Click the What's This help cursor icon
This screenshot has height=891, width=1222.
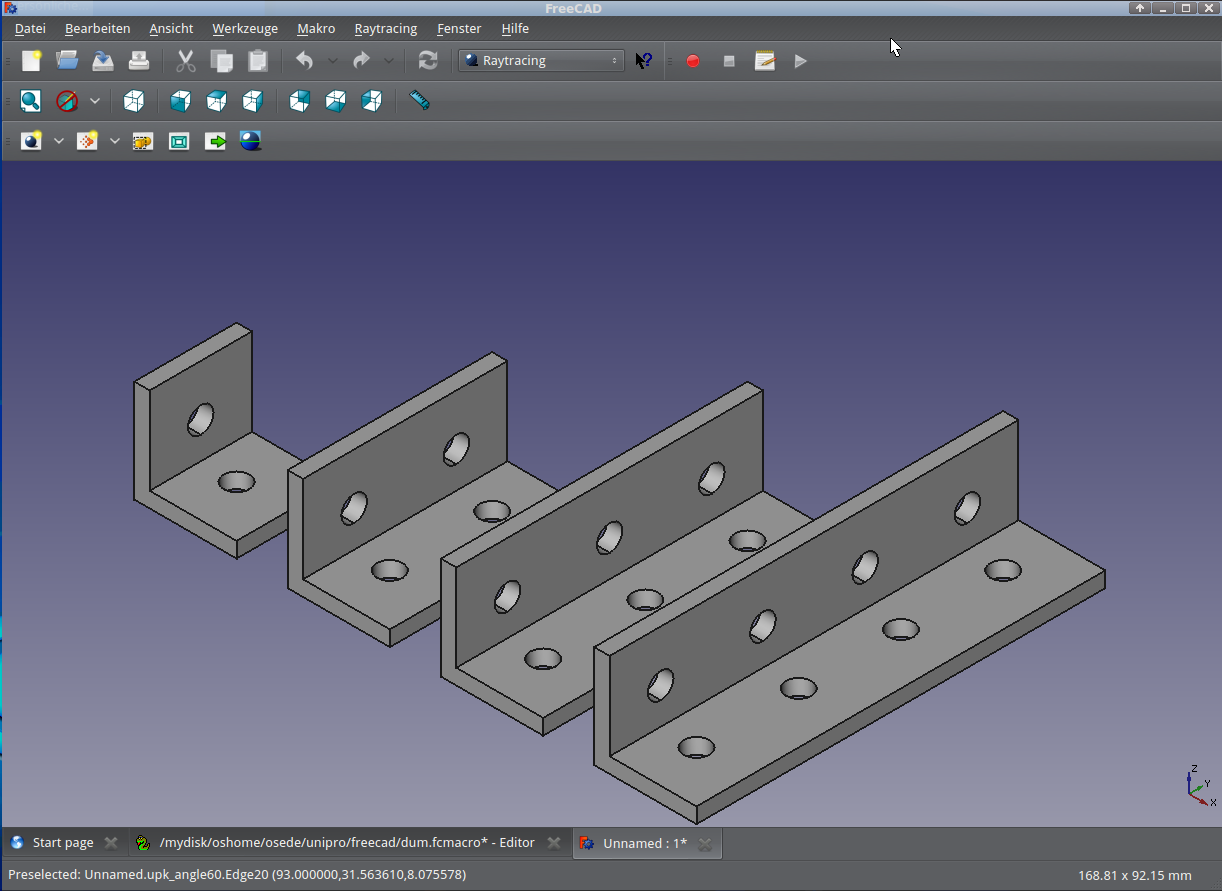[x=644, y=61]
